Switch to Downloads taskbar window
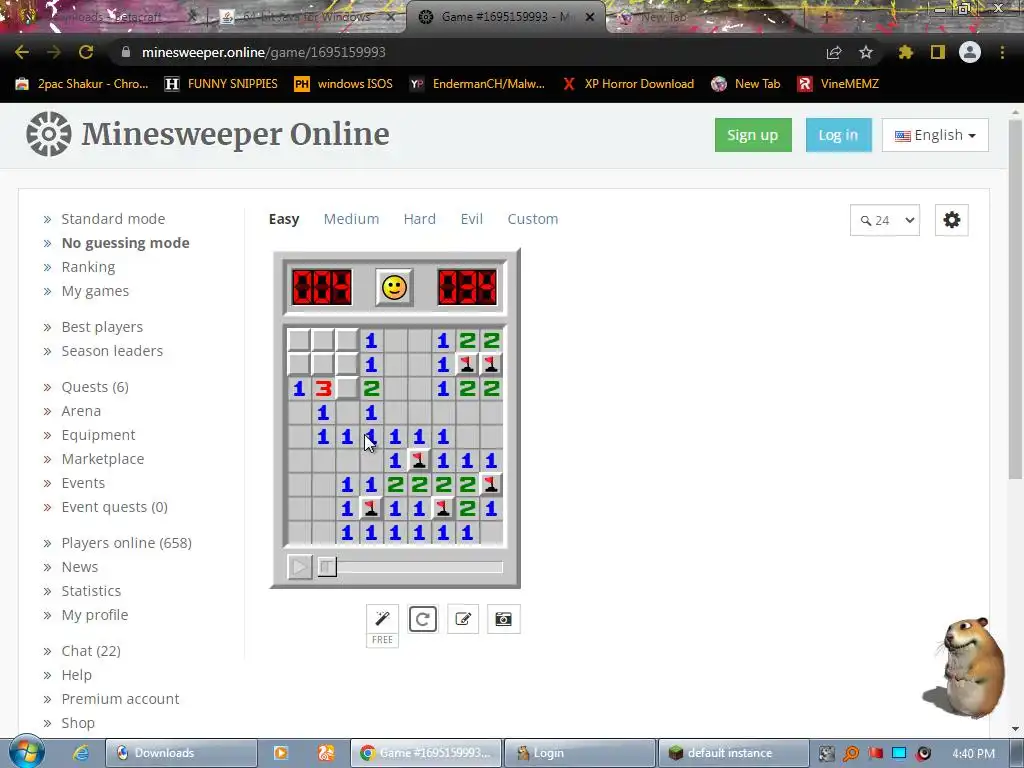Image resolution: width=1024 pixels, height=768 pixels. [x=181, y=753]
